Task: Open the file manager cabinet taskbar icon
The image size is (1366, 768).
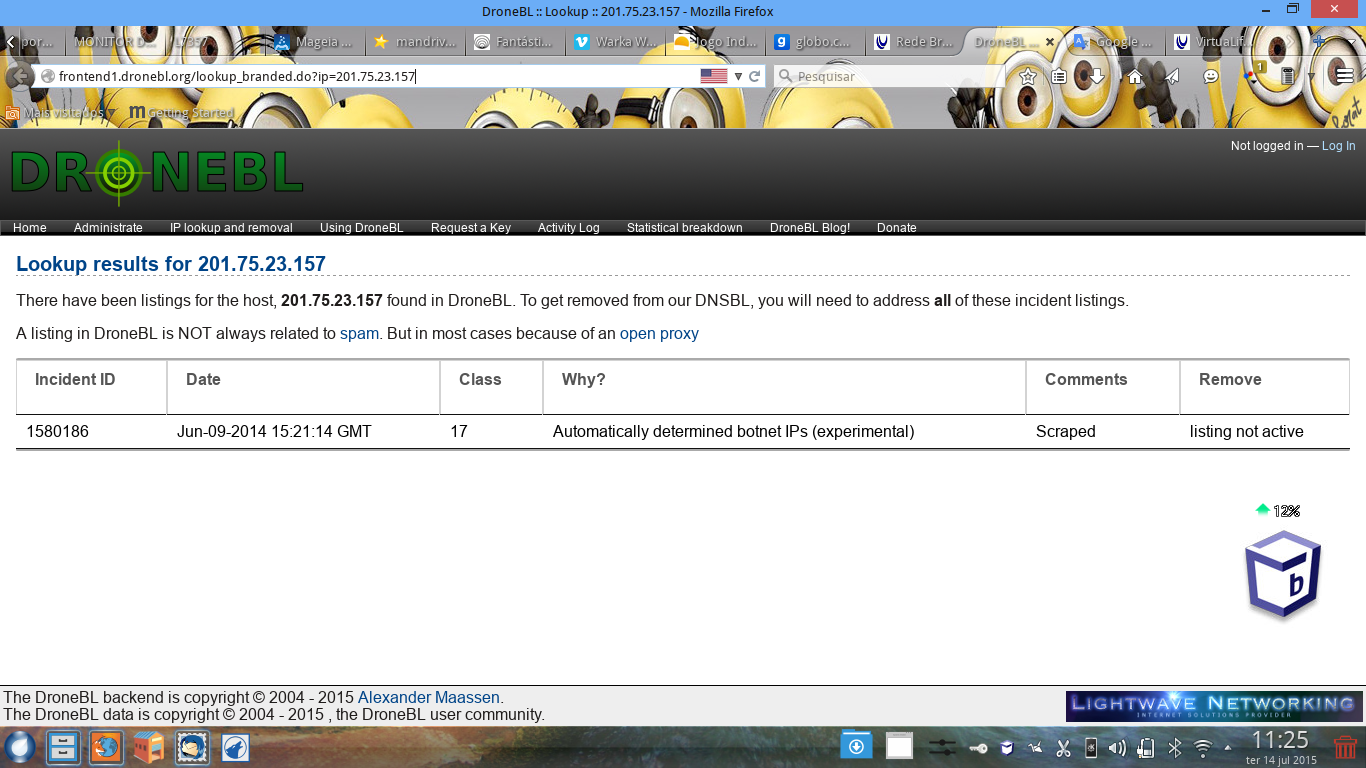Action: [x=63, y=747]
